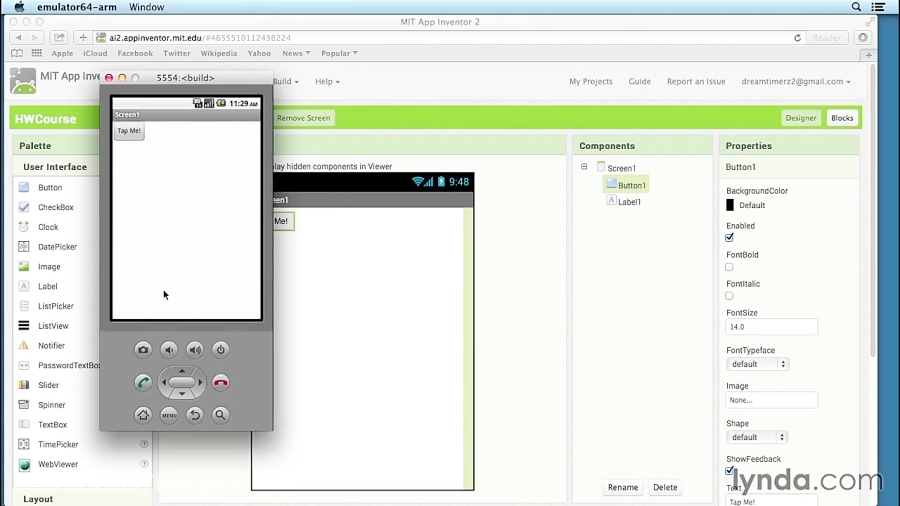The width and height of the screenshot is (900, 506).
Task: Toggle the FontItalic checkbox
Action: (729, 296)
